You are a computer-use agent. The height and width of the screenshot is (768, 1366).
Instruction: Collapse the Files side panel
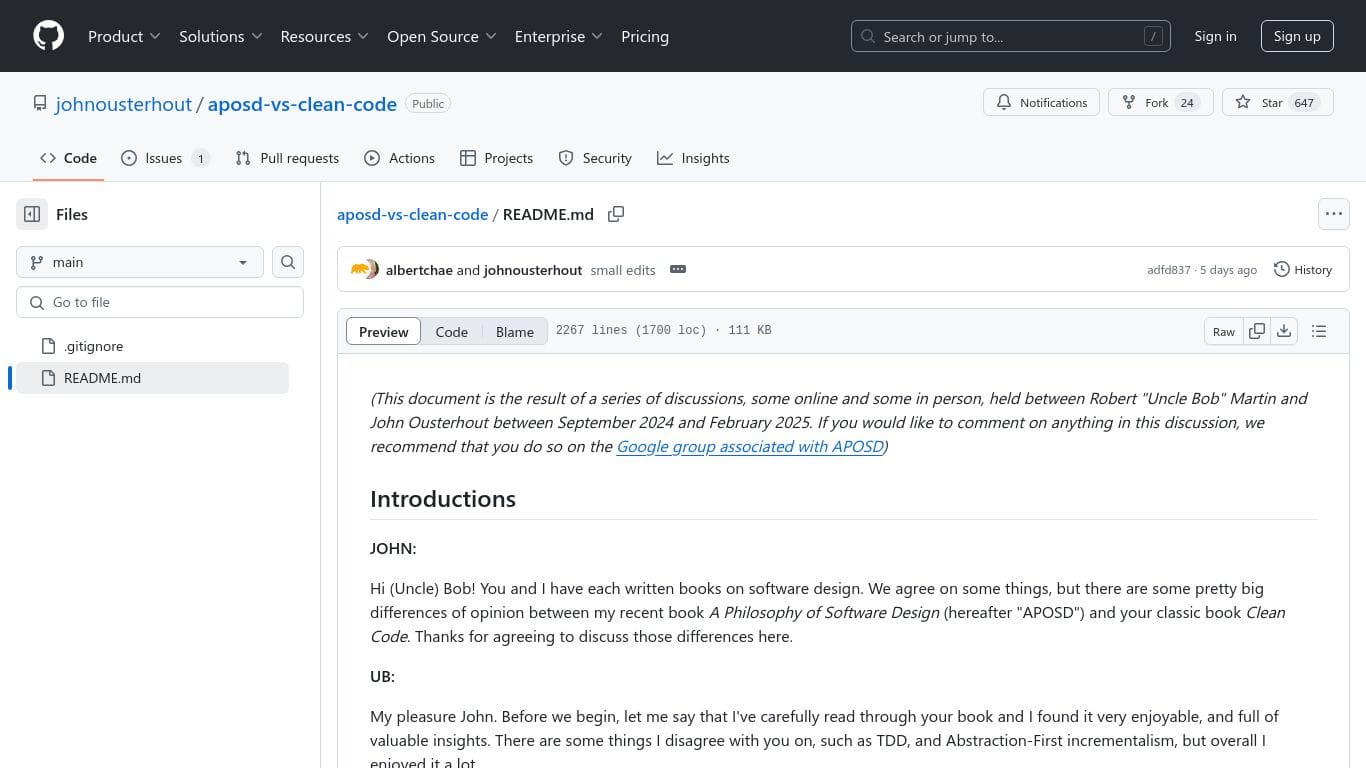coord(32,214)
